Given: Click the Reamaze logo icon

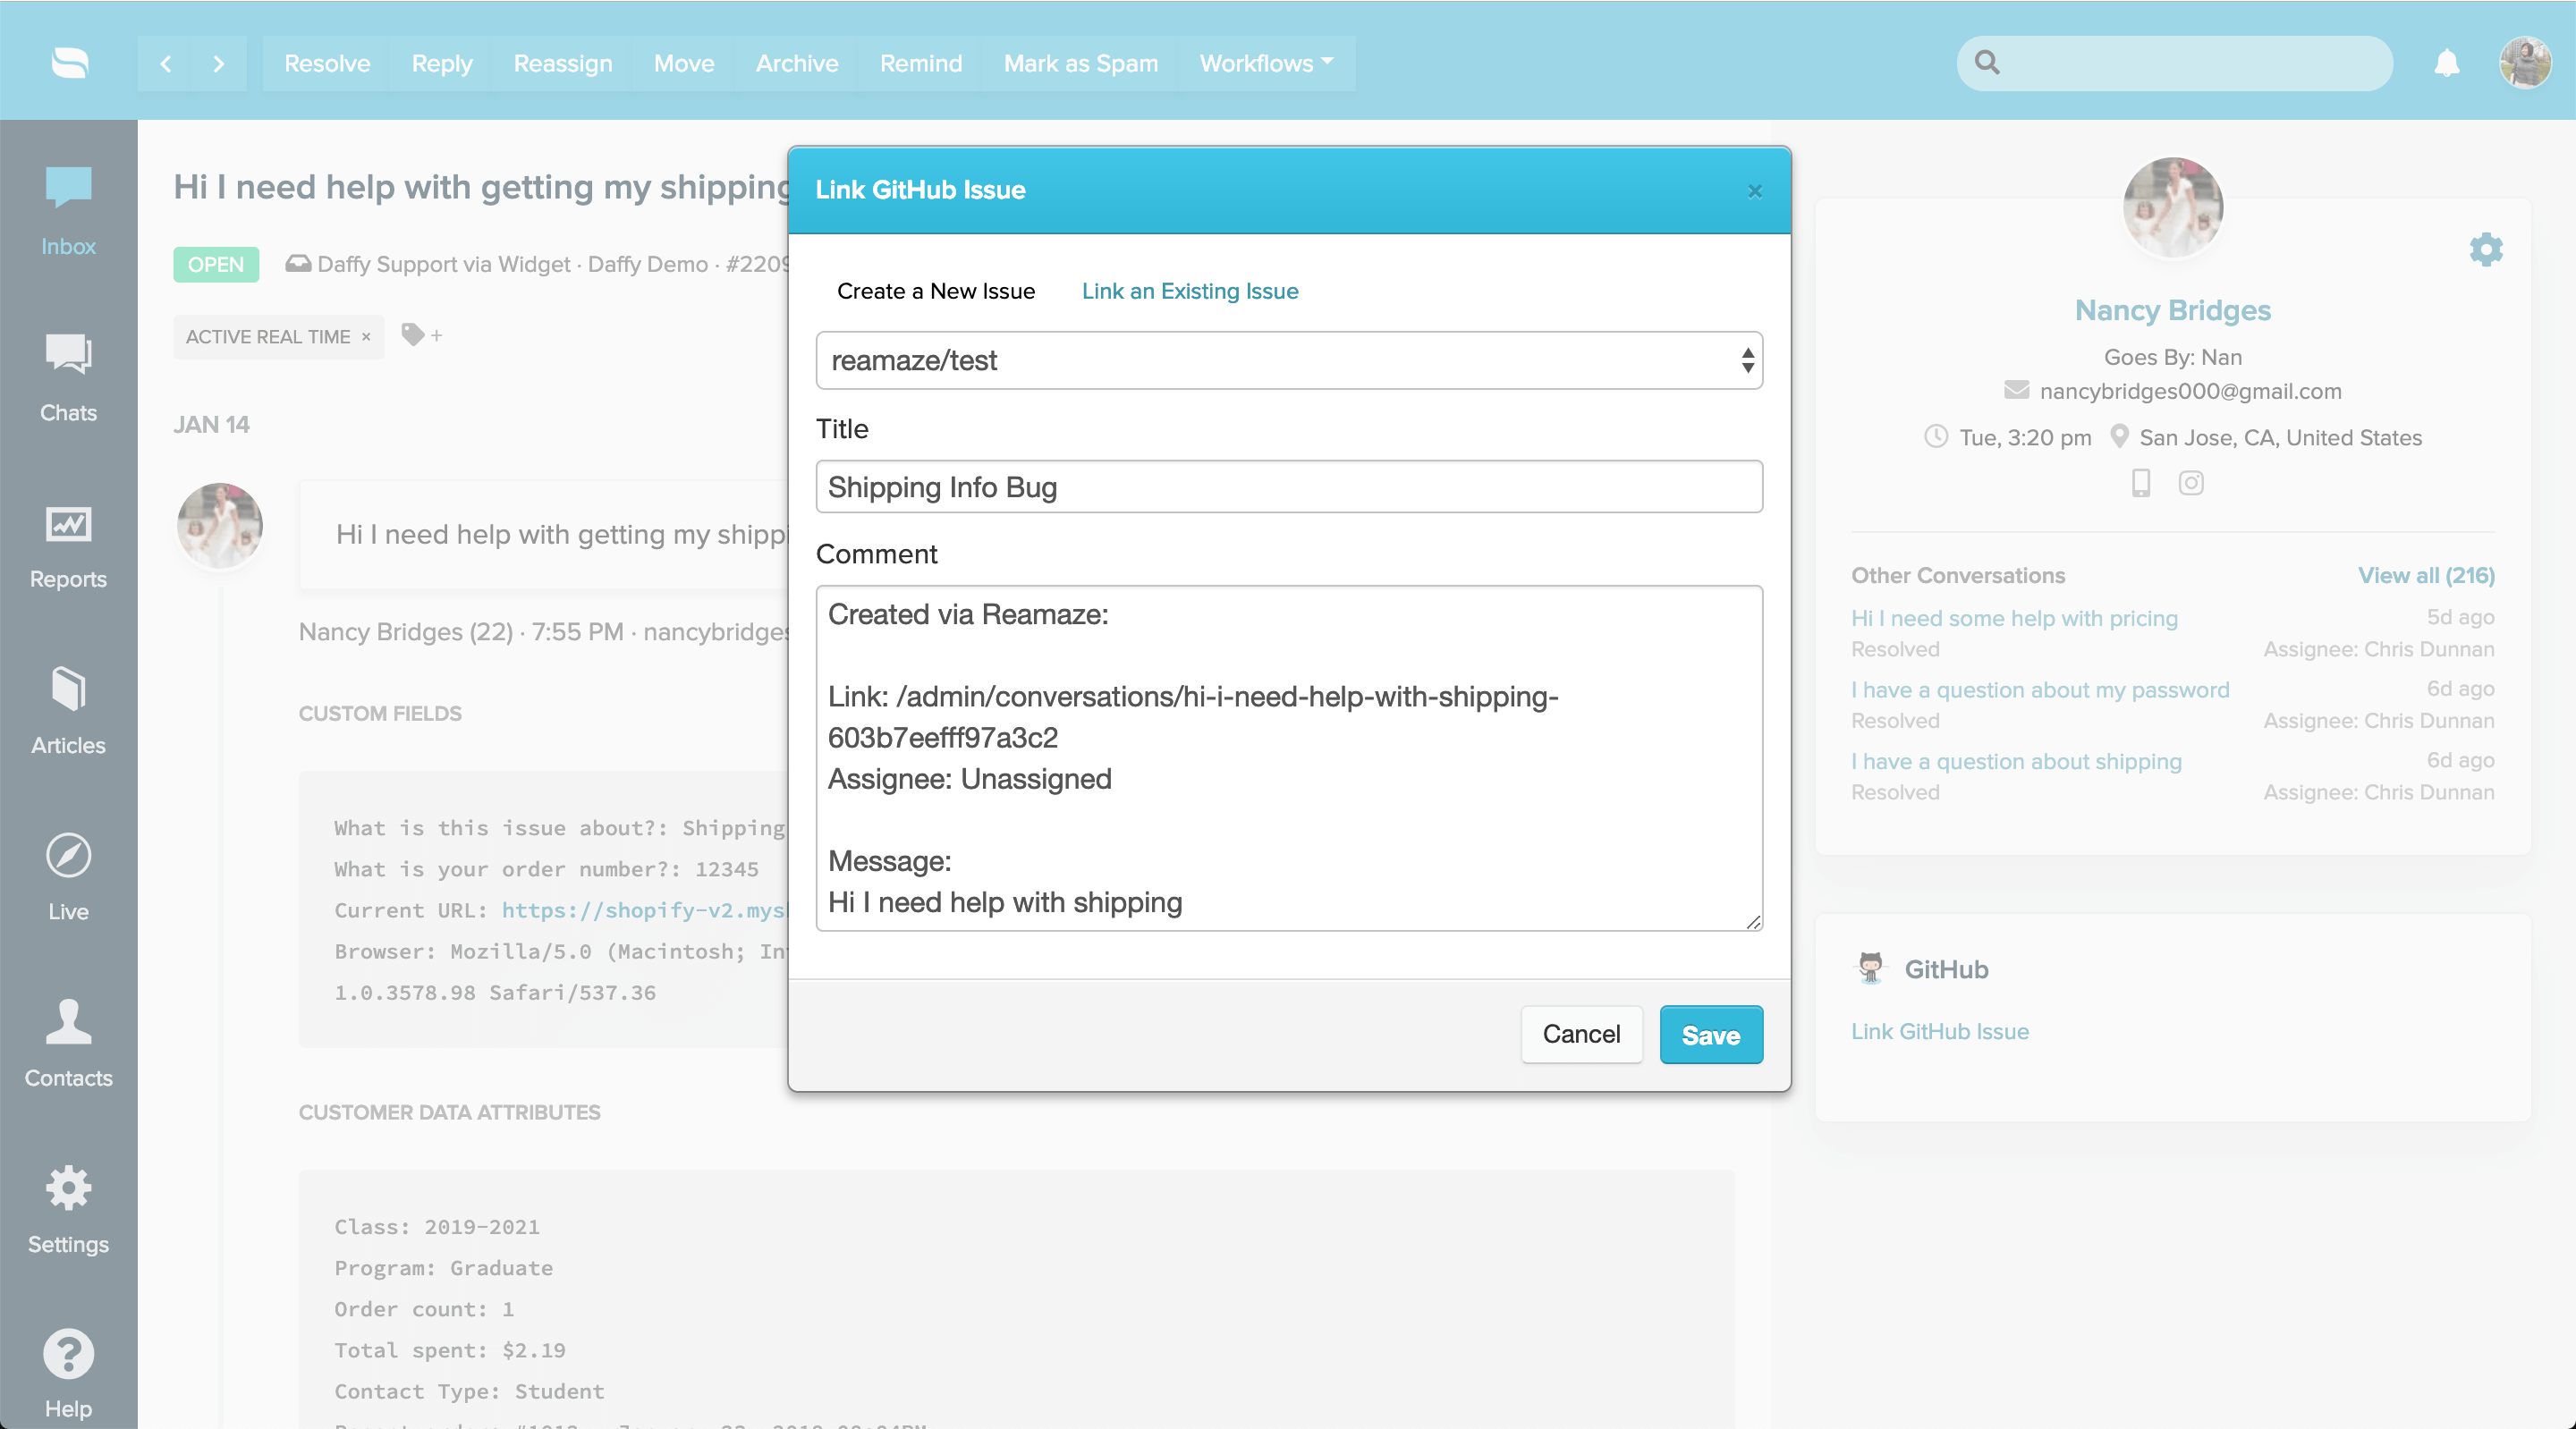Looking at the screenshot, I should [x=69, y=63].
